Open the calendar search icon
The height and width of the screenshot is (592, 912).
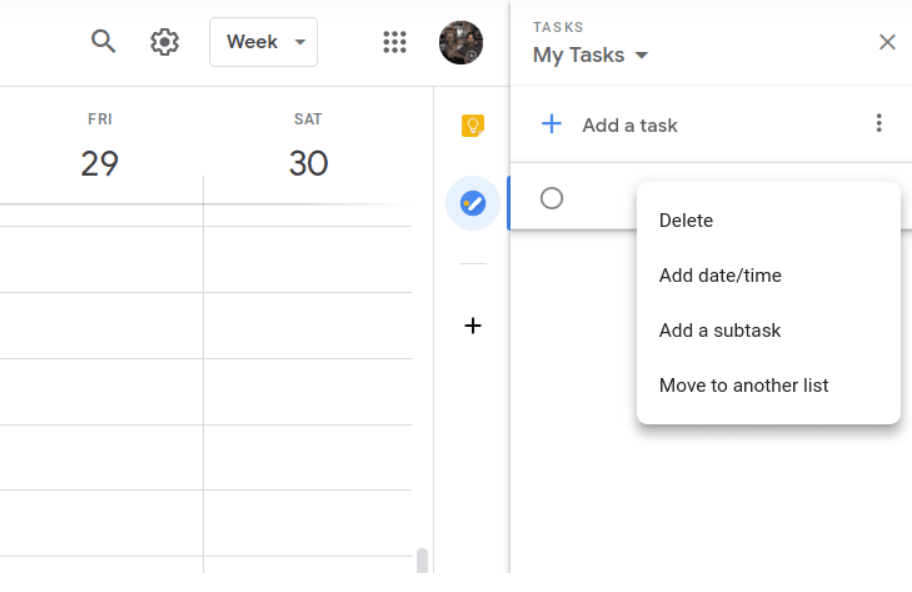(x=103, y=42)
